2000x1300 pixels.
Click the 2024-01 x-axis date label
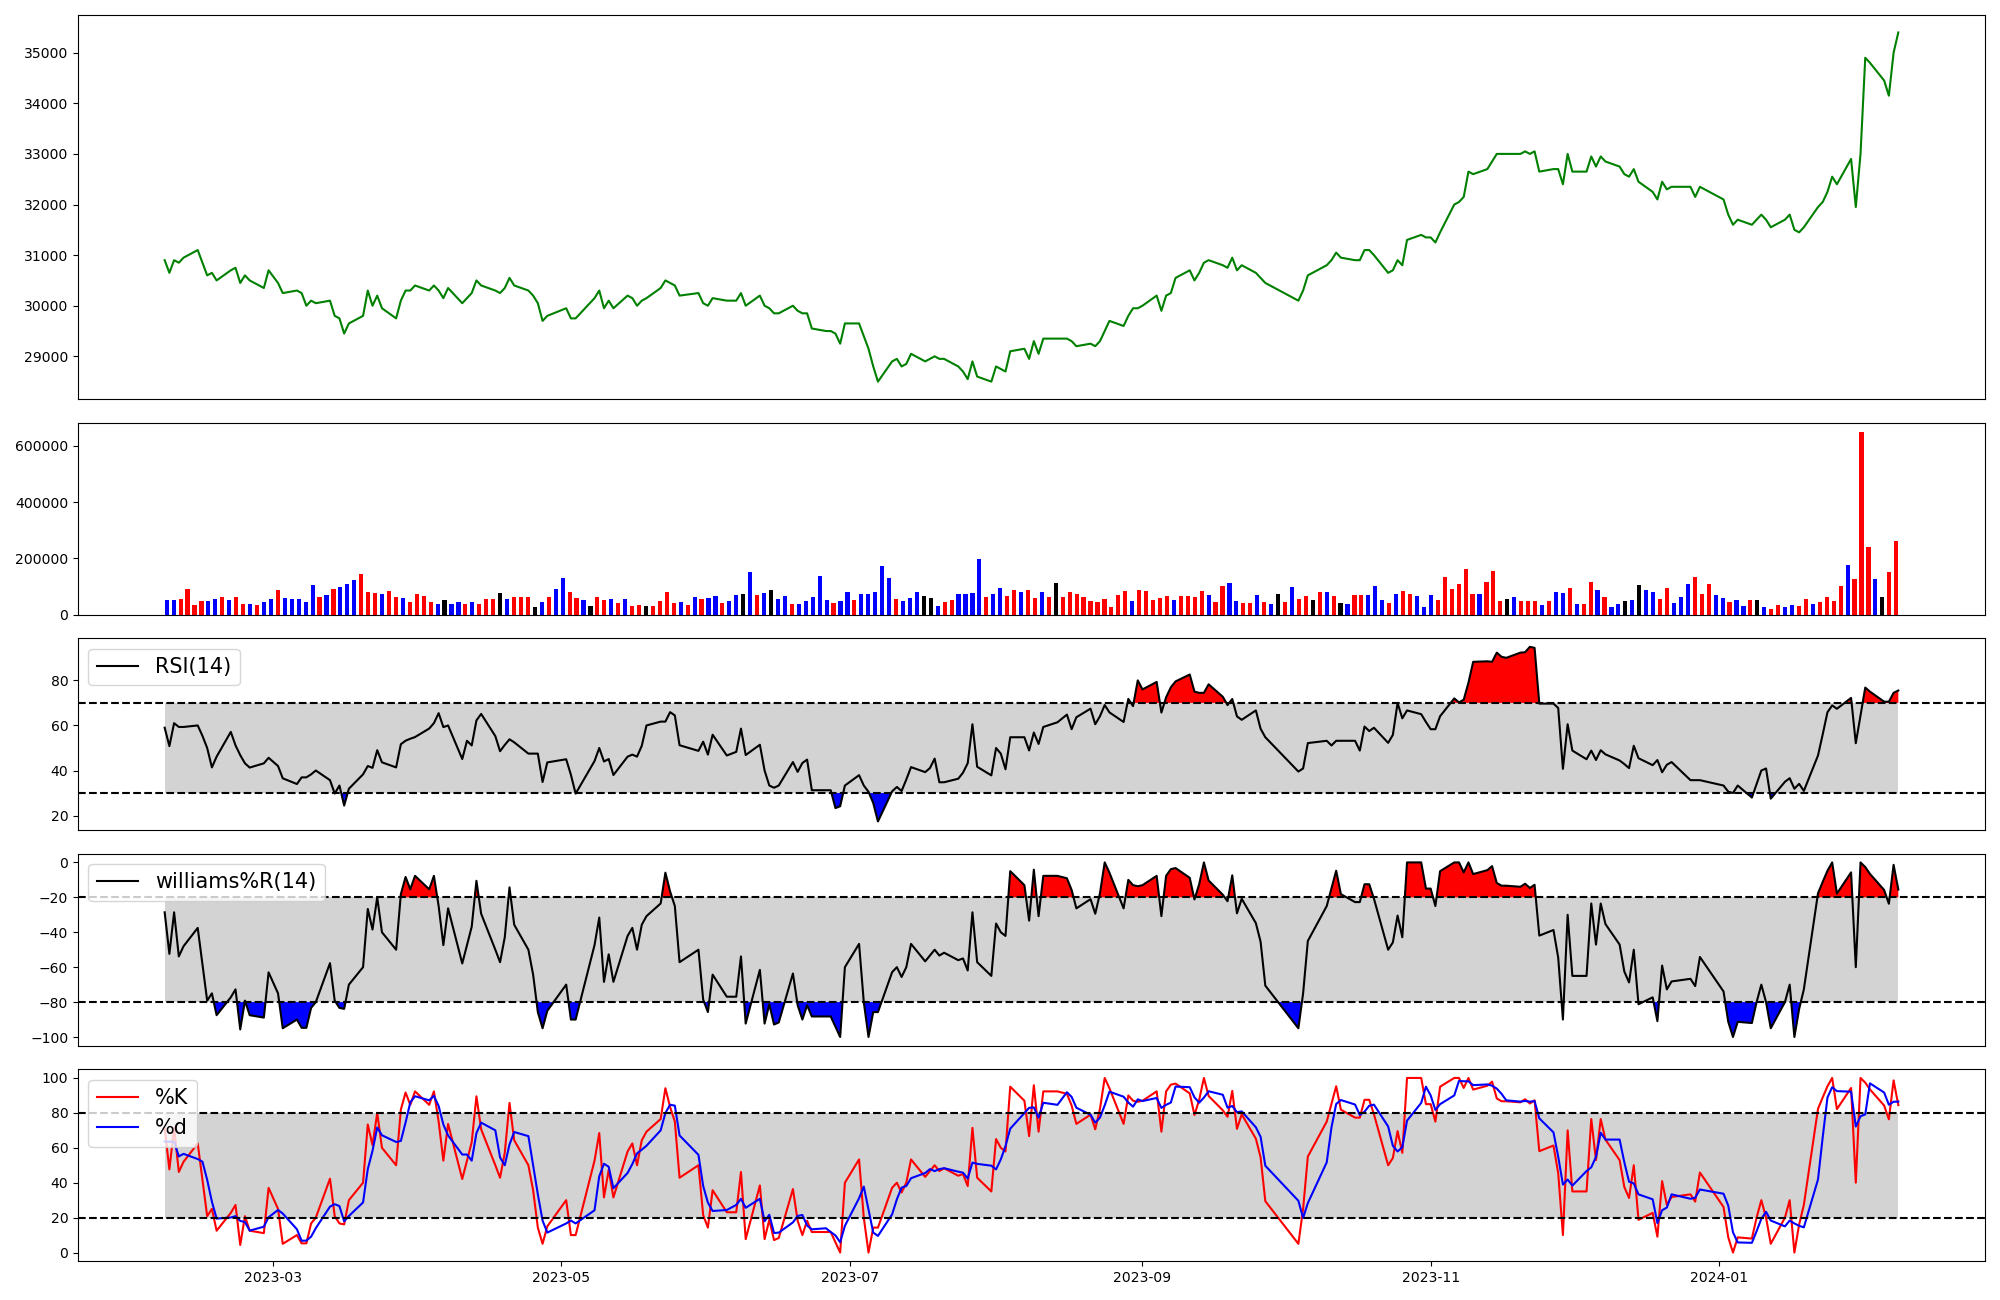(x=1719, y=1277)
